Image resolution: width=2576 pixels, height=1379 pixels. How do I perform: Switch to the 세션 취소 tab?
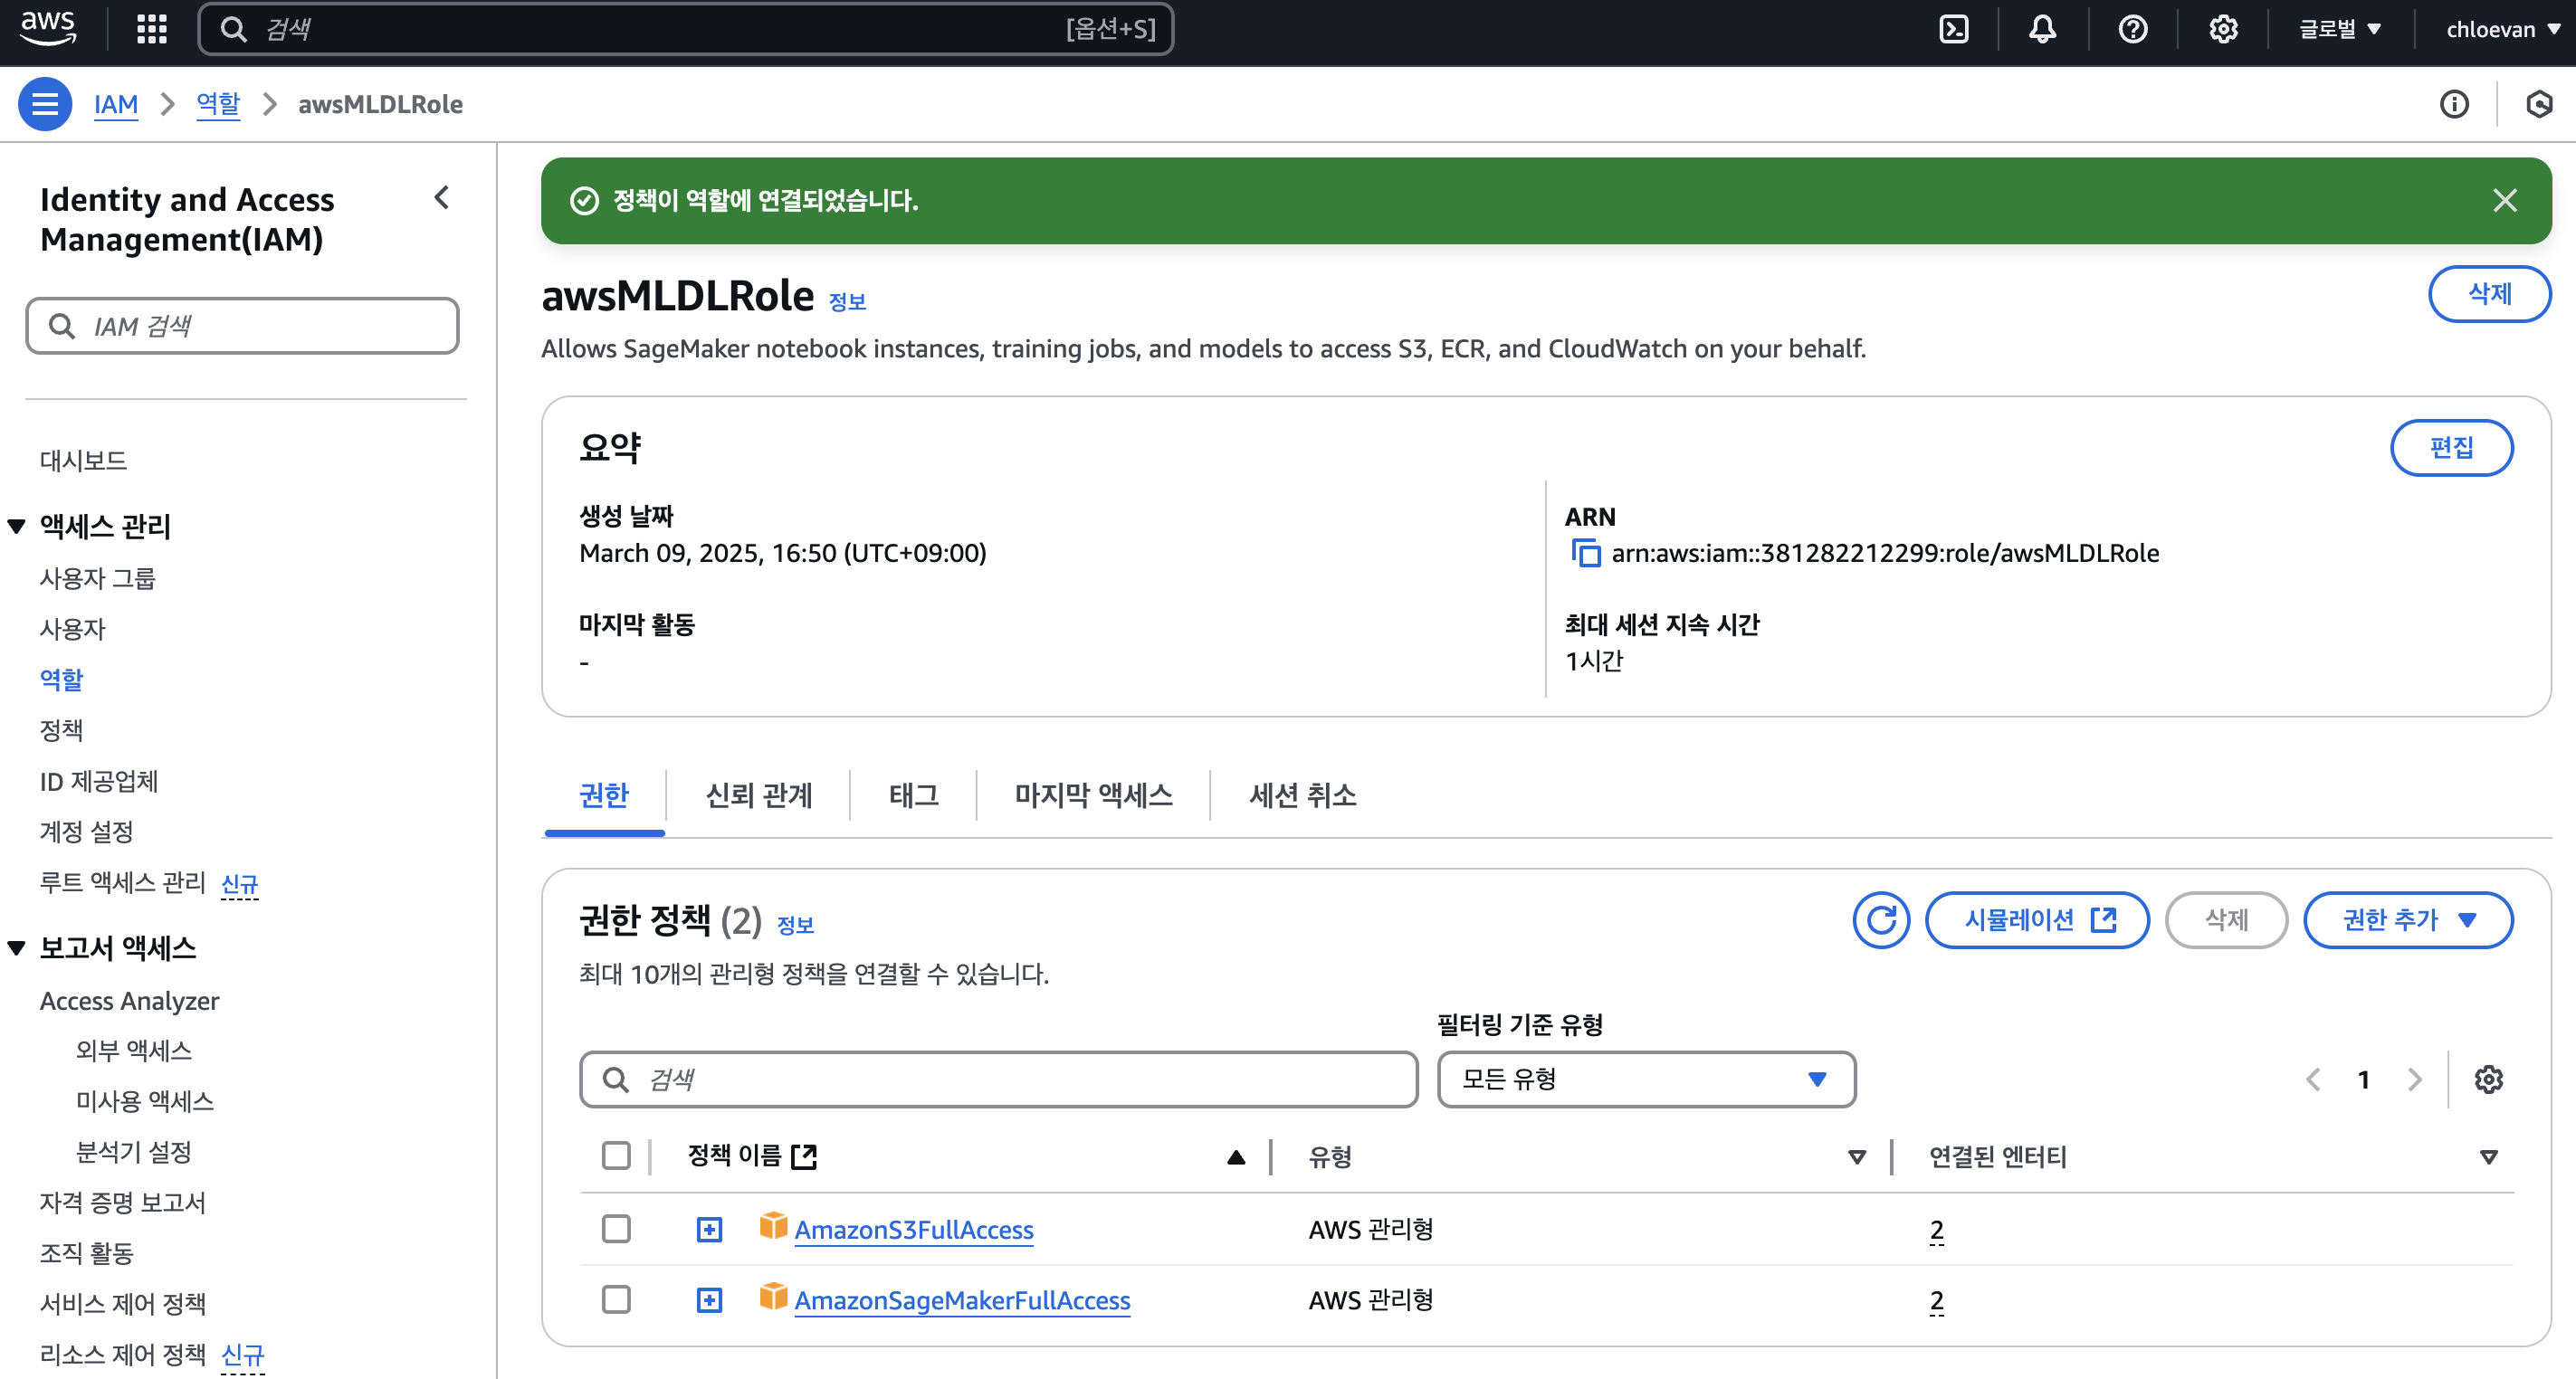tap(1302, 796)
